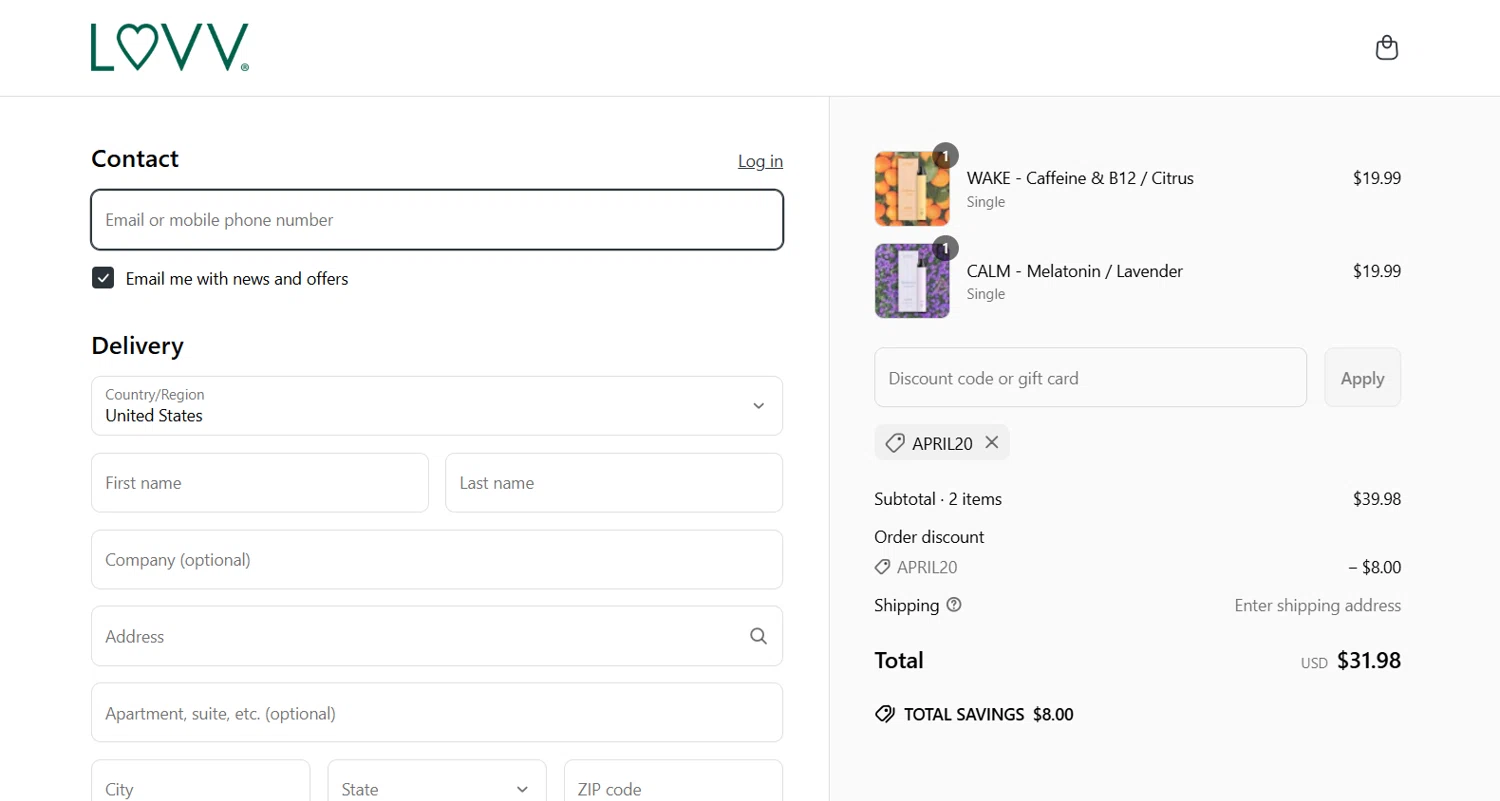1500x801 pixels.
Task: Click the LOVV logo
Action: click(170, 48)
